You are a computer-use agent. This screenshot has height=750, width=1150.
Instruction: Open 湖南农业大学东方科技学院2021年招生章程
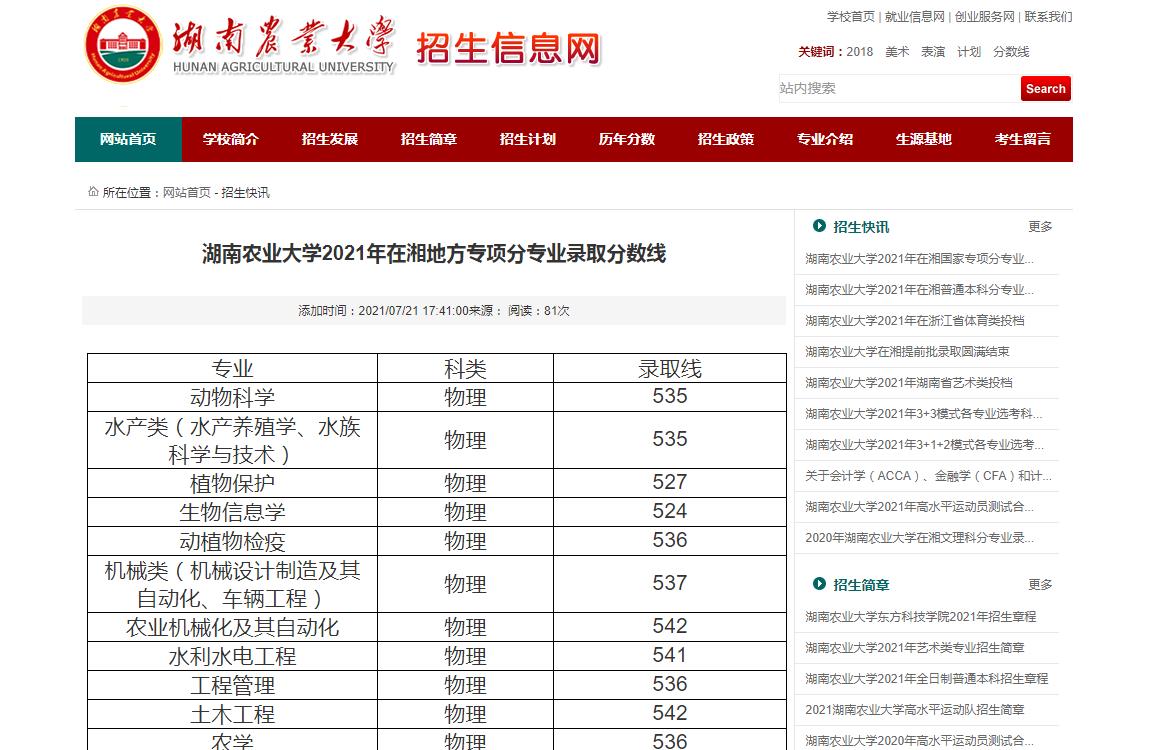point(920,617)
